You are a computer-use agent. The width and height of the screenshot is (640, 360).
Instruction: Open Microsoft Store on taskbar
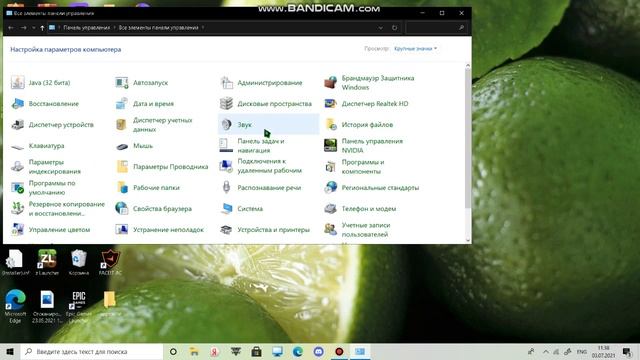[x=256, y=351]
